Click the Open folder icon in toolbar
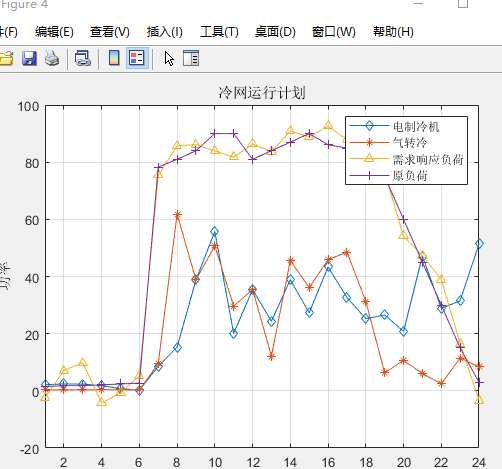 click(6, 58)
